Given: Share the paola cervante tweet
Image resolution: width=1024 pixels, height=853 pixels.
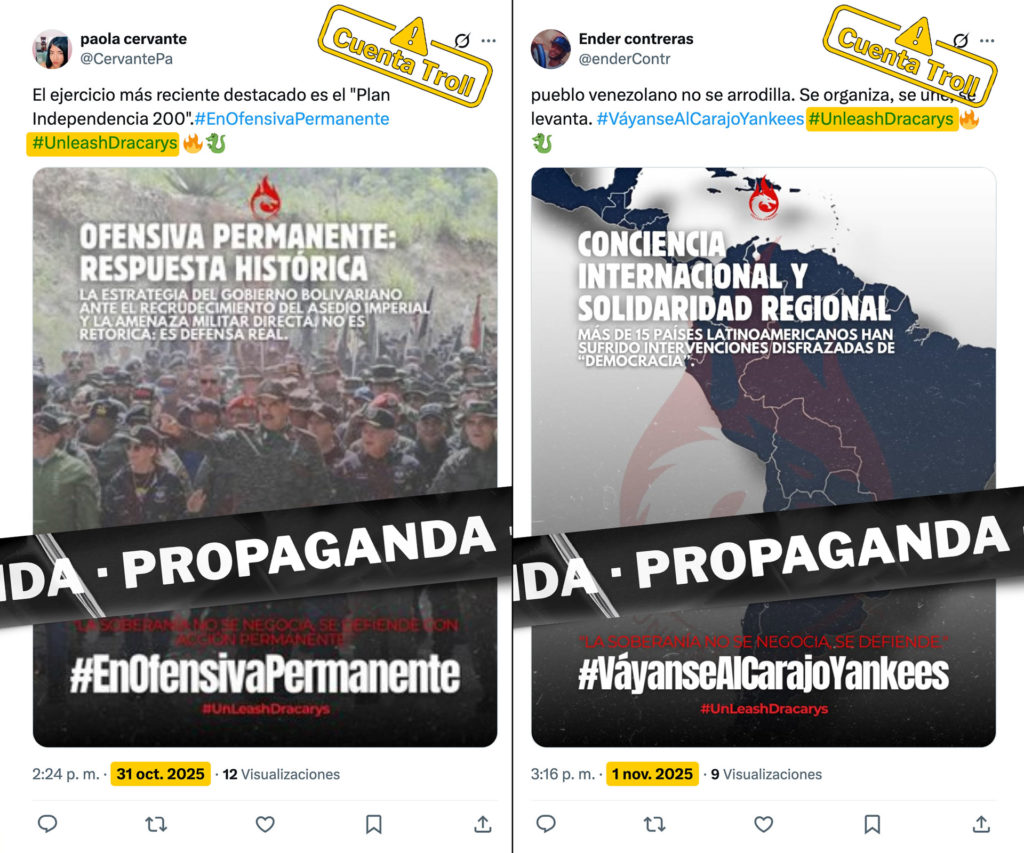Looking at the screenshot, I should (x=483, y=824).
